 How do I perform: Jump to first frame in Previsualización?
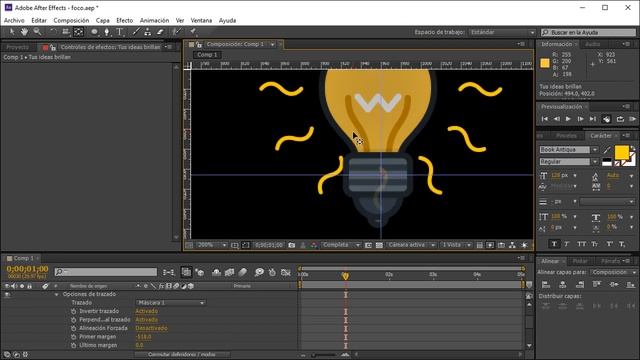click(x=544, y=119)
